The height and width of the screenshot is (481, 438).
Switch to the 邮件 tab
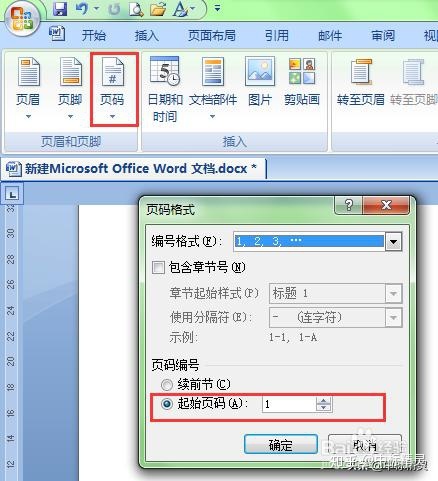(330, 35)
